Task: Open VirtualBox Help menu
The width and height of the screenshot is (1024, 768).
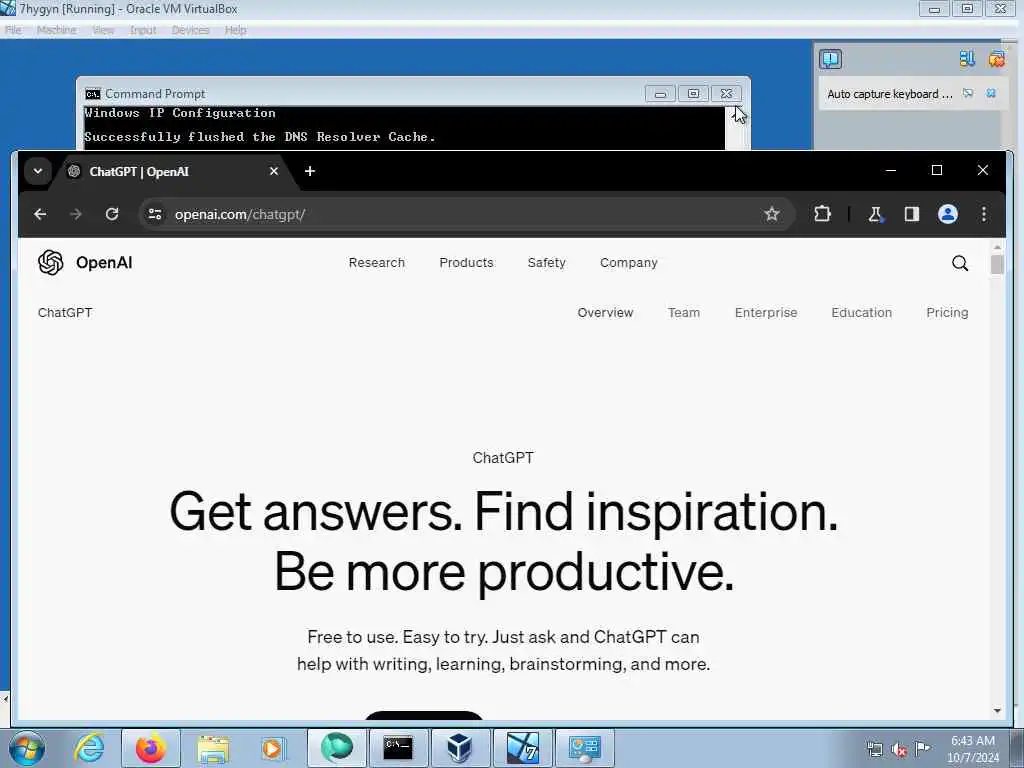Action: coord(235,30)
